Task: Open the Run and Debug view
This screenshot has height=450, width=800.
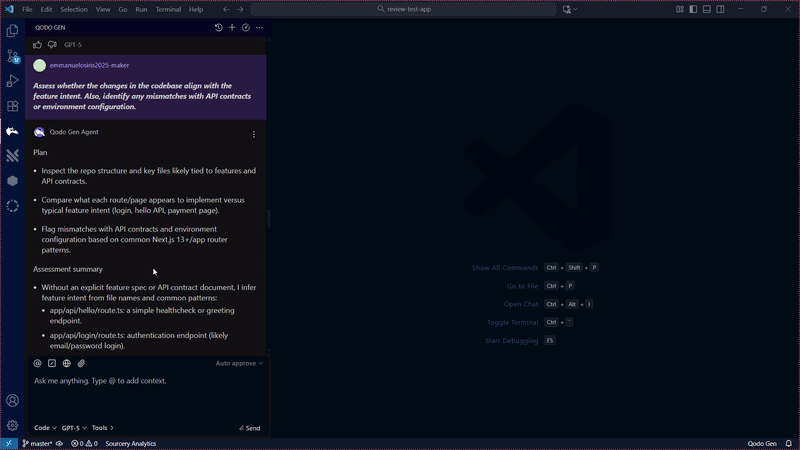Action: coord(12,81)
